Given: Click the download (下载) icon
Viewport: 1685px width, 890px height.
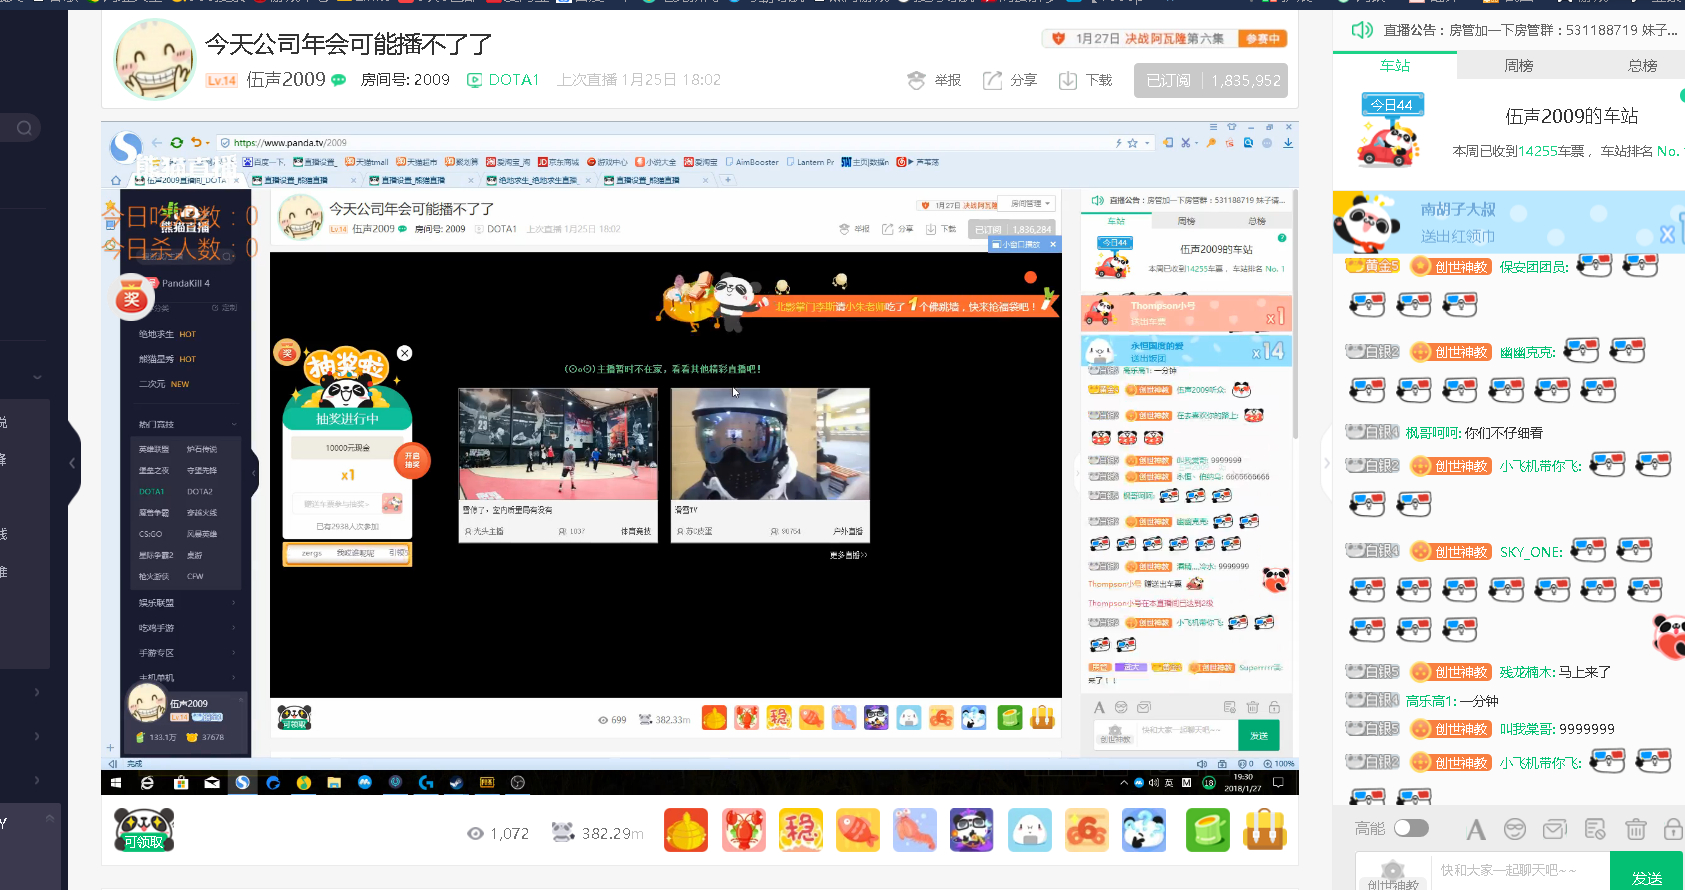Looking at the screenshot, I should click(1068, 80).
